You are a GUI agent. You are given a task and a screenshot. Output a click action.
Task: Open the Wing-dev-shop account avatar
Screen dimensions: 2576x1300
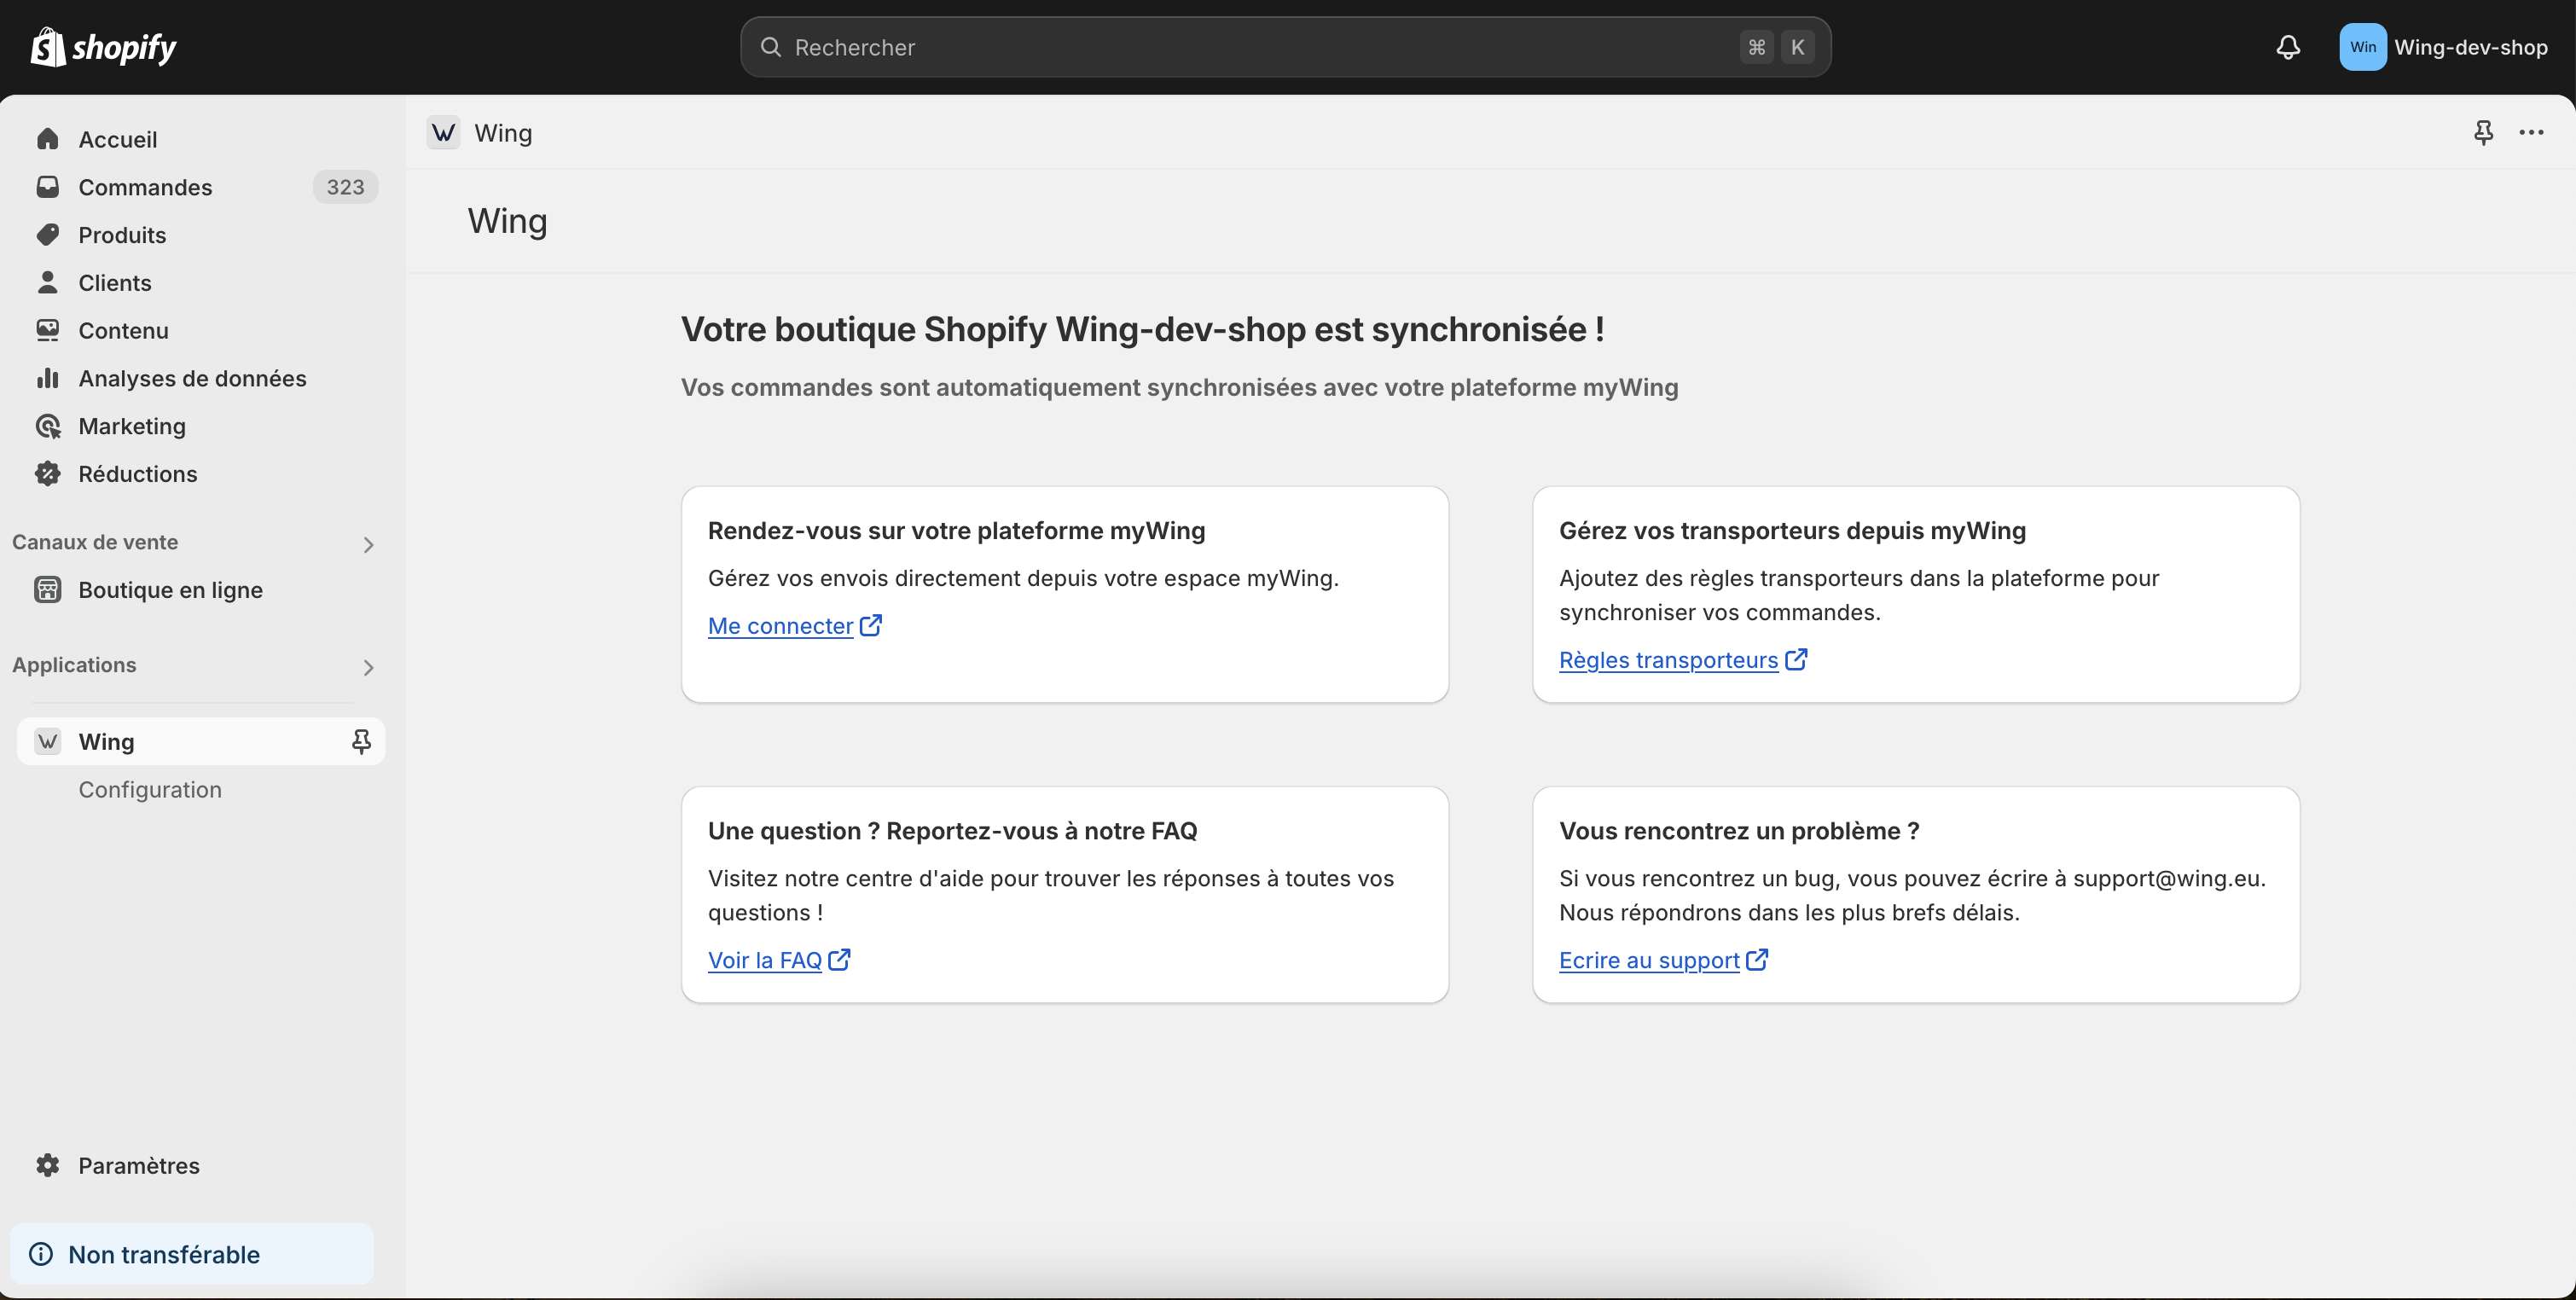point(2362,47)
